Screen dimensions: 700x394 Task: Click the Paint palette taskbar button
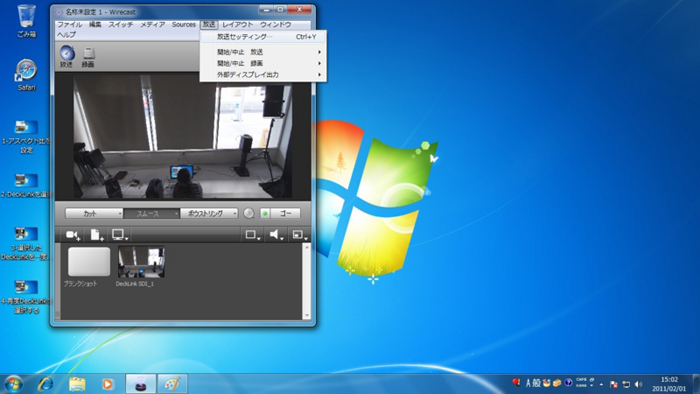pos(172,384)
